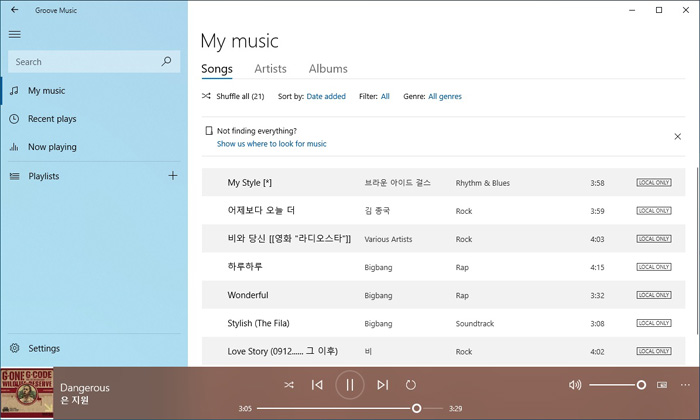
Task: Go to the previous track
Action: pos(317,385)
